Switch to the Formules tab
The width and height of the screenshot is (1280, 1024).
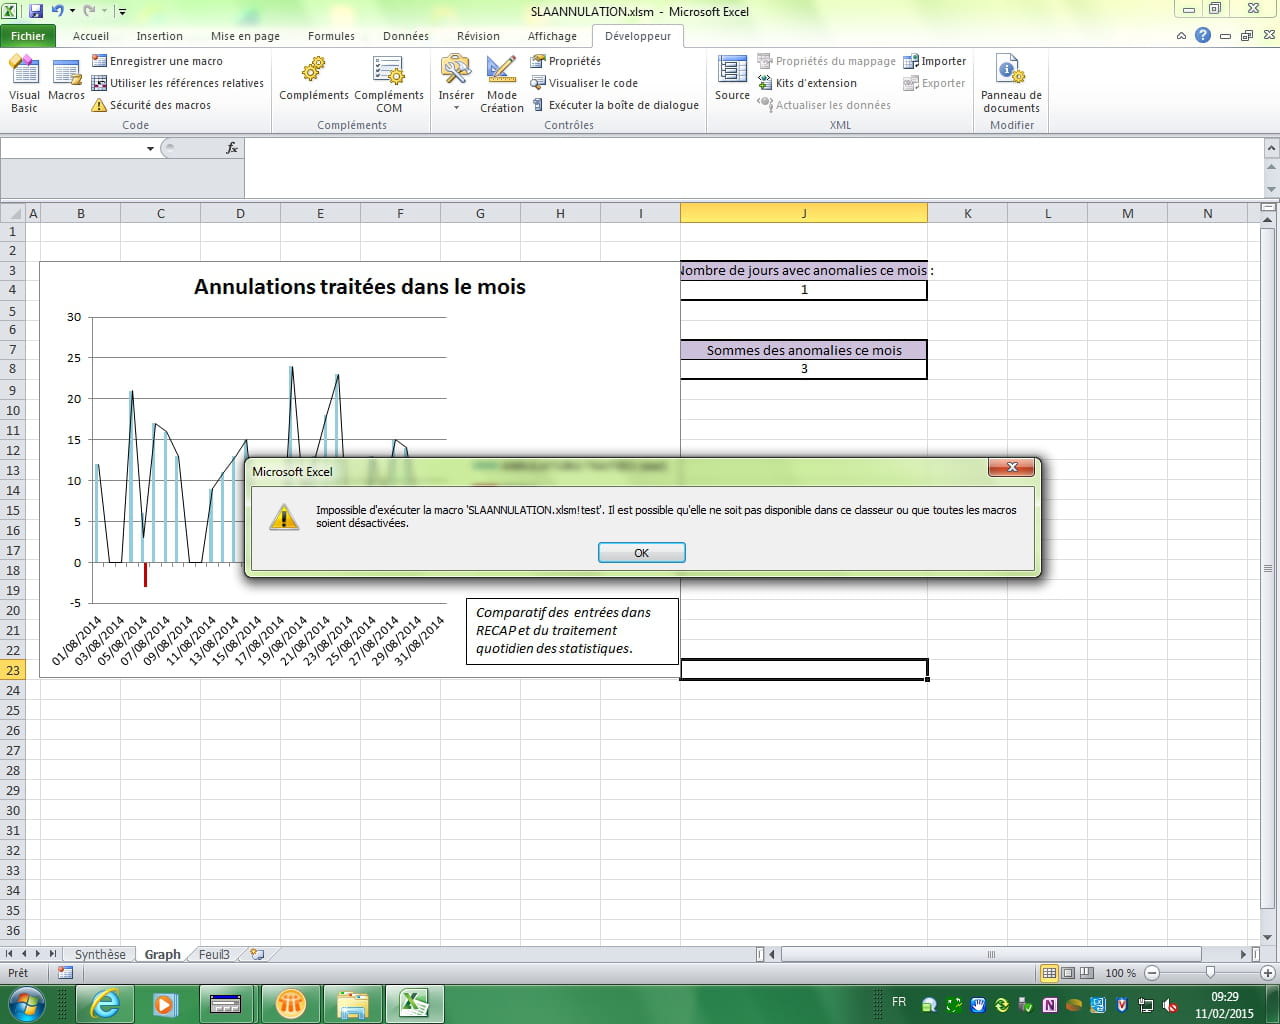(331, 36)
